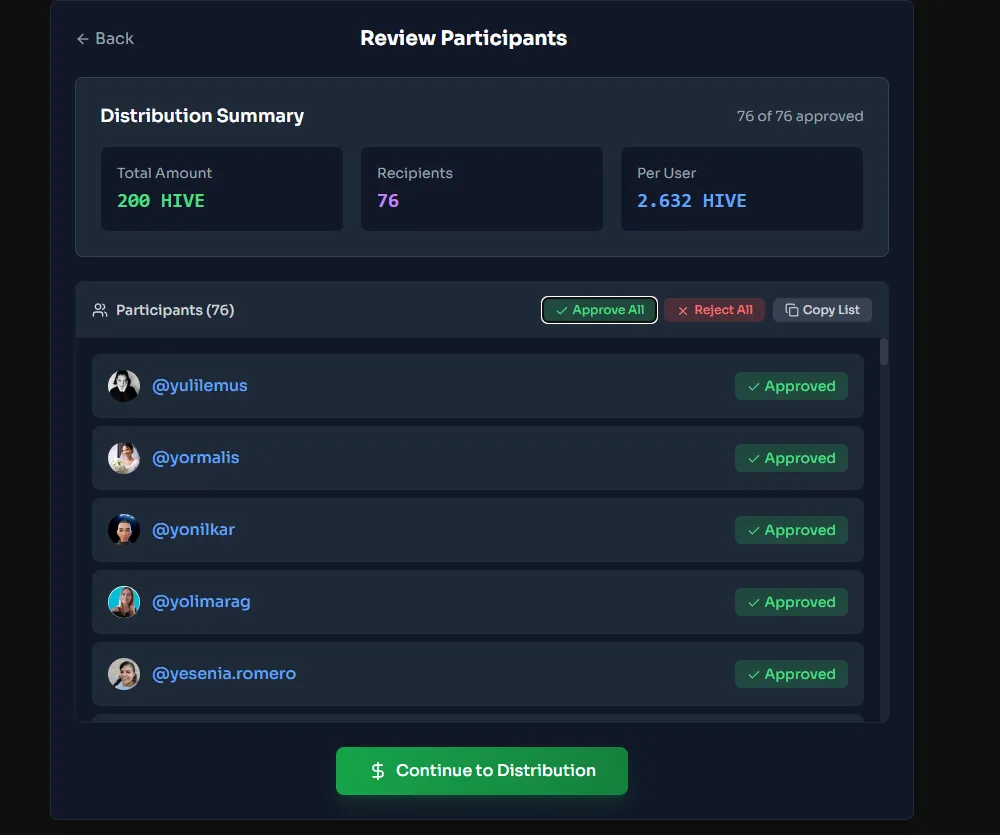
Task: Toggle Approved status for @yonilkar
Action: 791,530
